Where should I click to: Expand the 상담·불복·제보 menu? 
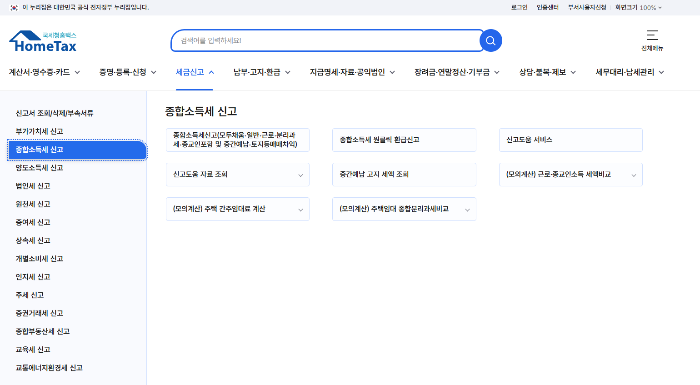pos(547,72)
